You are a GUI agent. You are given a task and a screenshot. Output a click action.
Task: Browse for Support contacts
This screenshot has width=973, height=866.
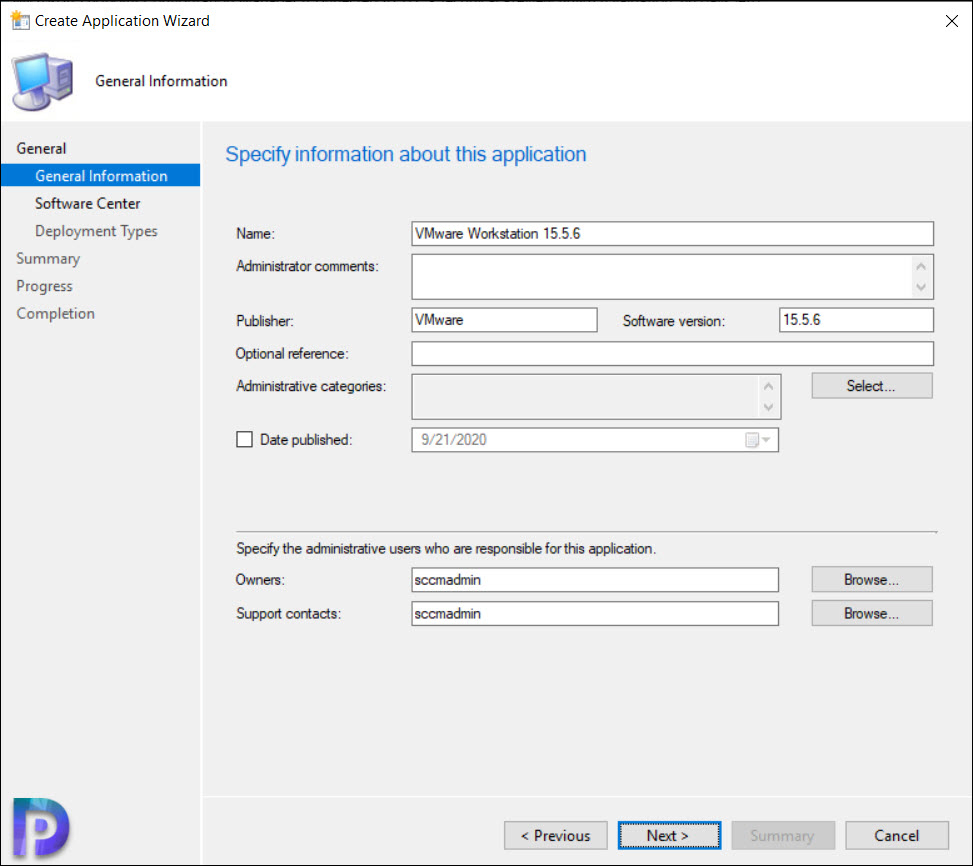coord(871,613)
